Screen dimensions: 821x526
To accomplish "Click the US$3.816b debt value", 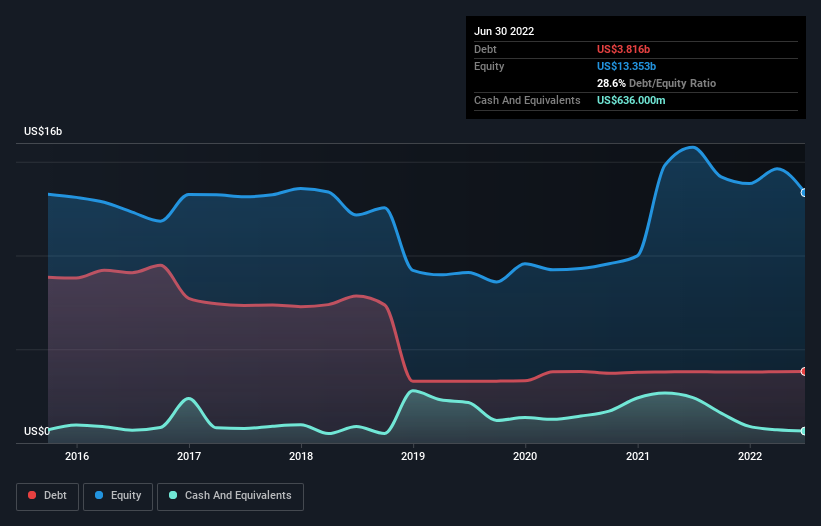I will [624, 49].
